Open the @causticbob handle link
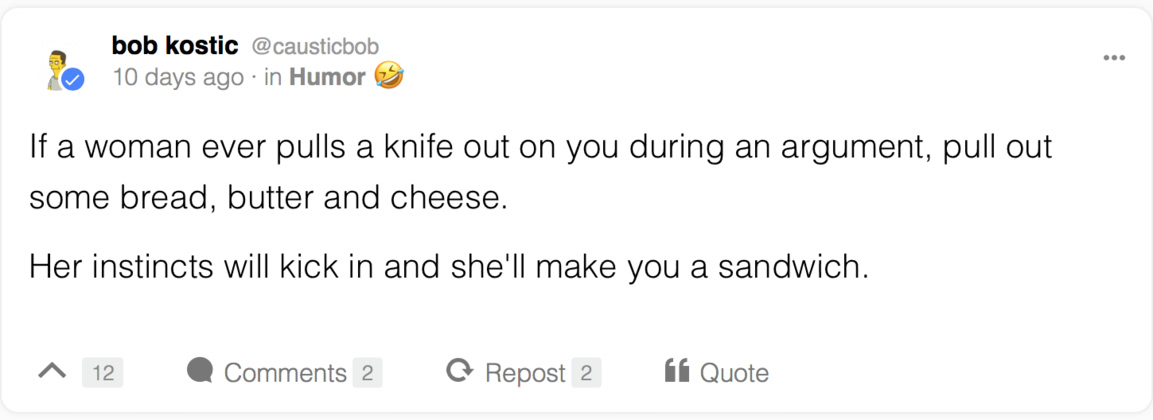1153x420 pixels. (x=315, y=47)
